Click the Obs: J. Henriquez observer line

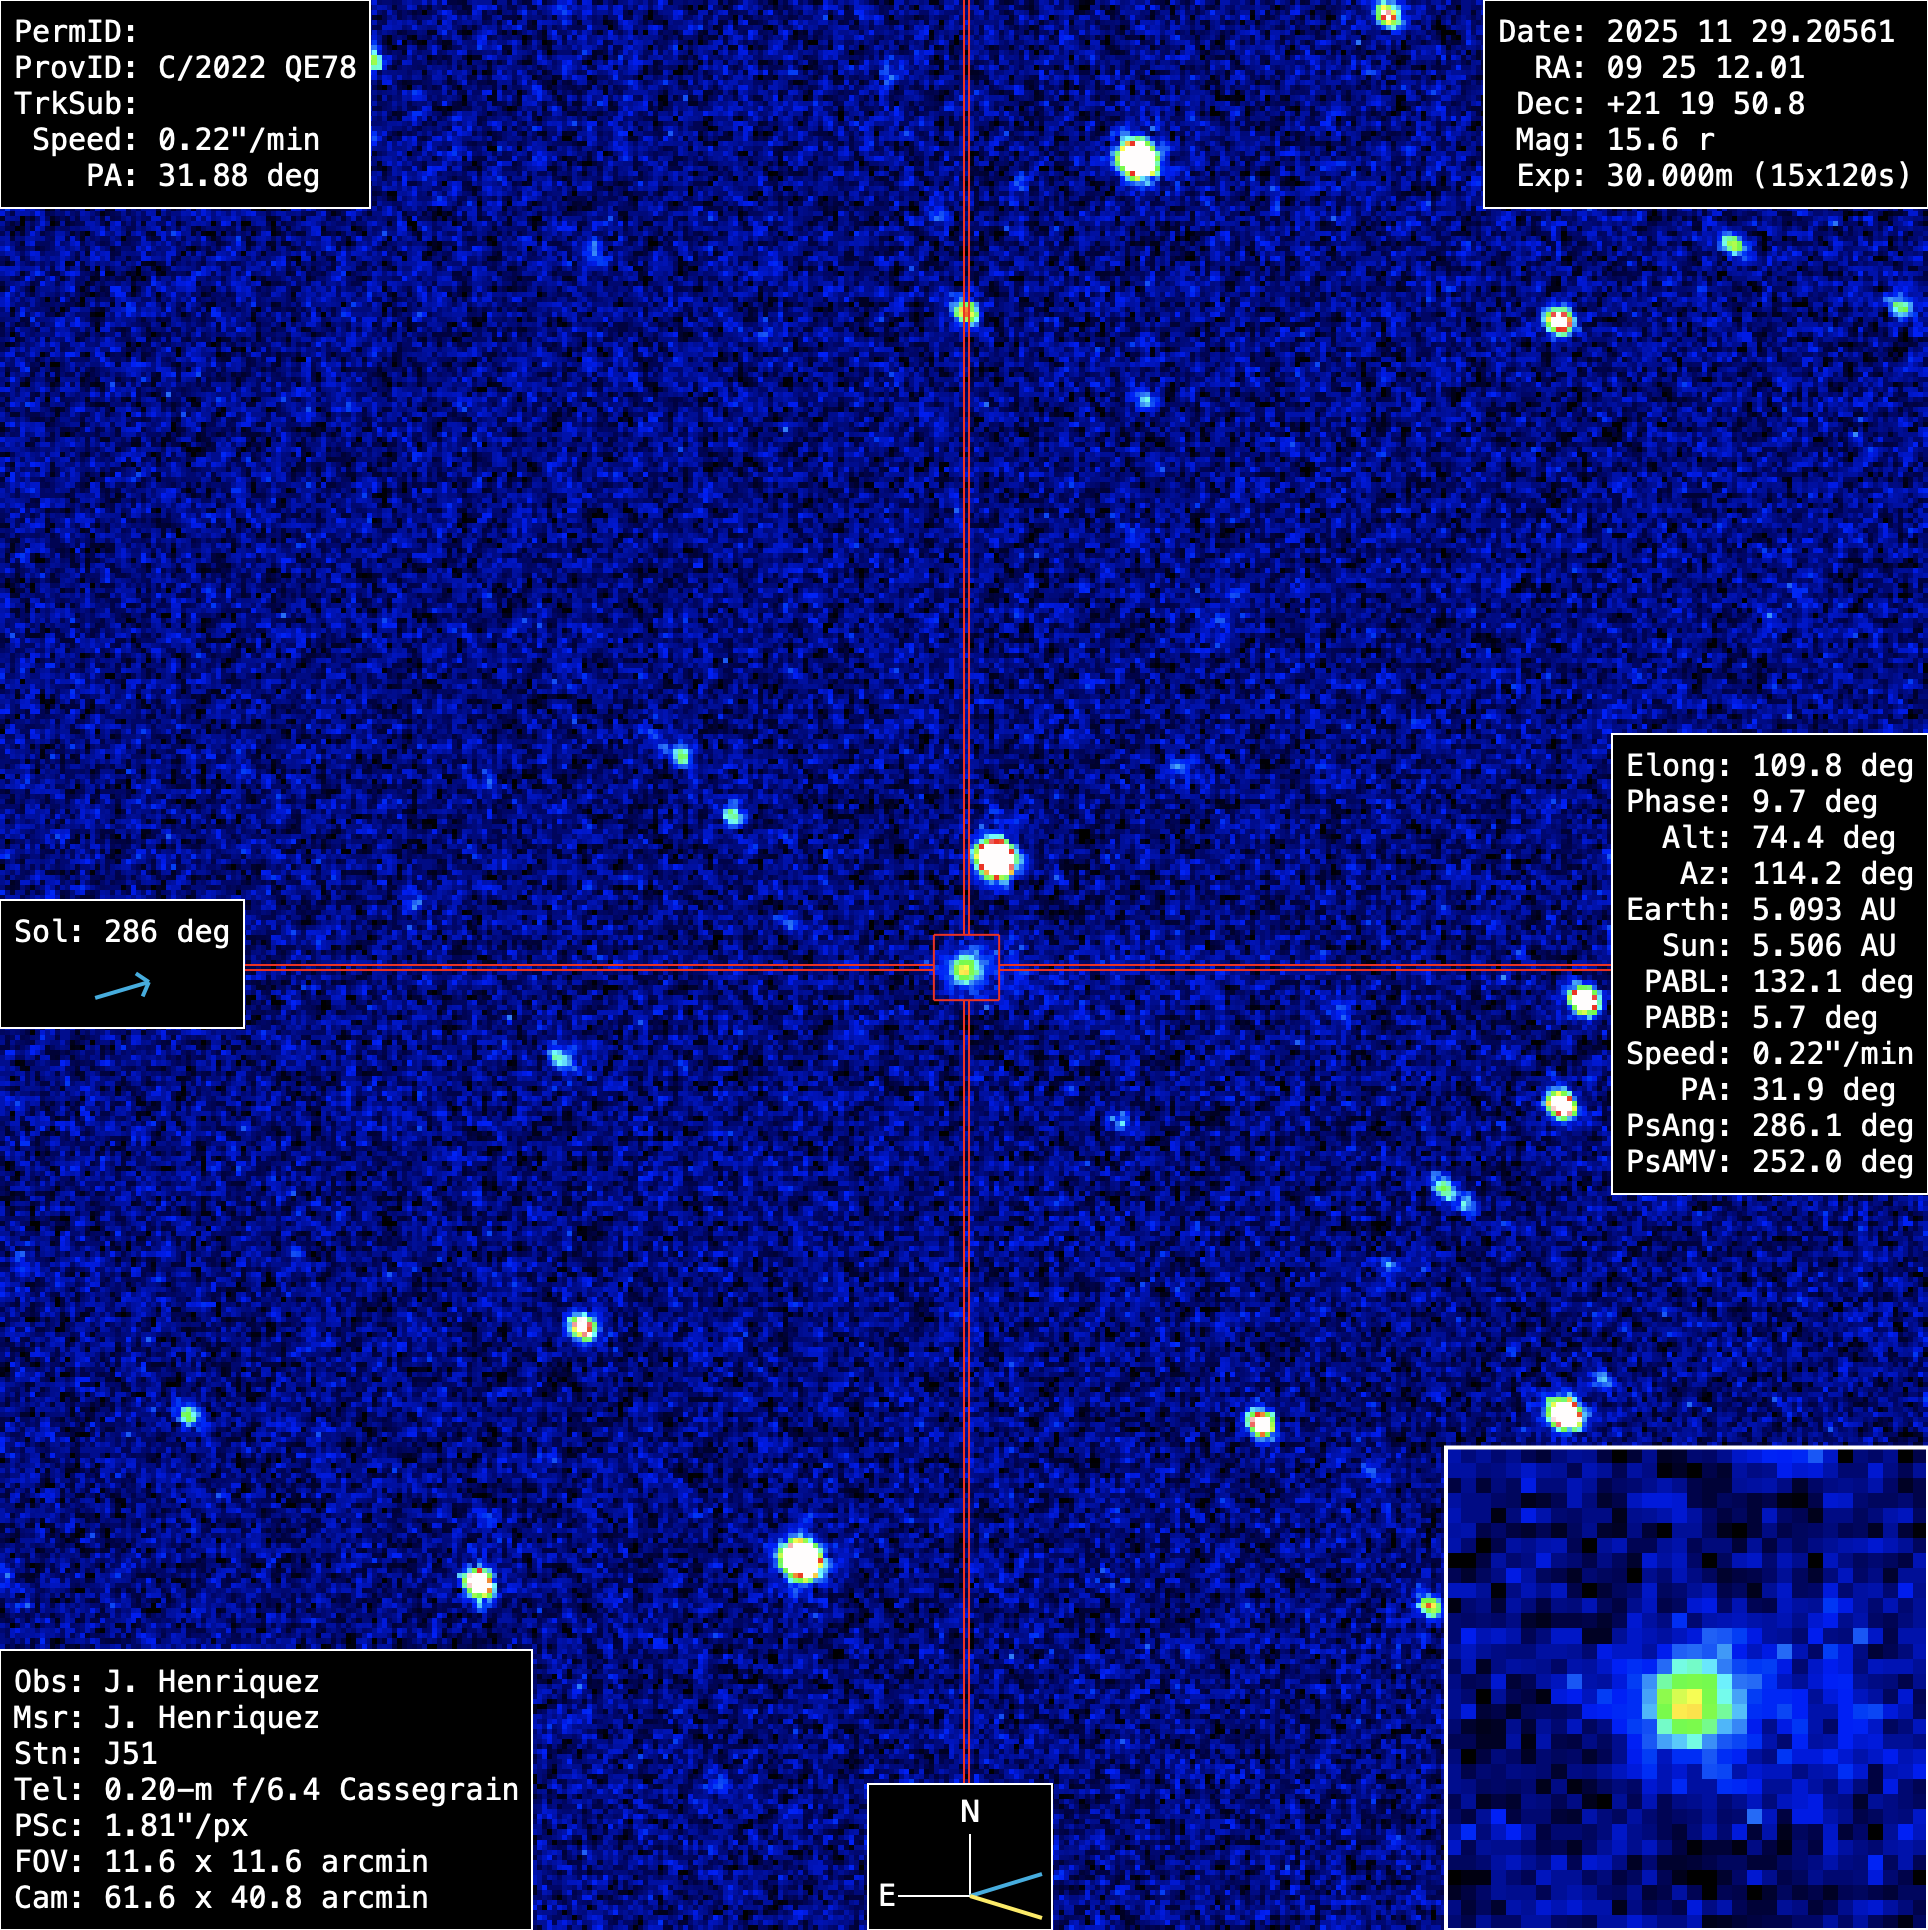click(x=167, y=1681)
